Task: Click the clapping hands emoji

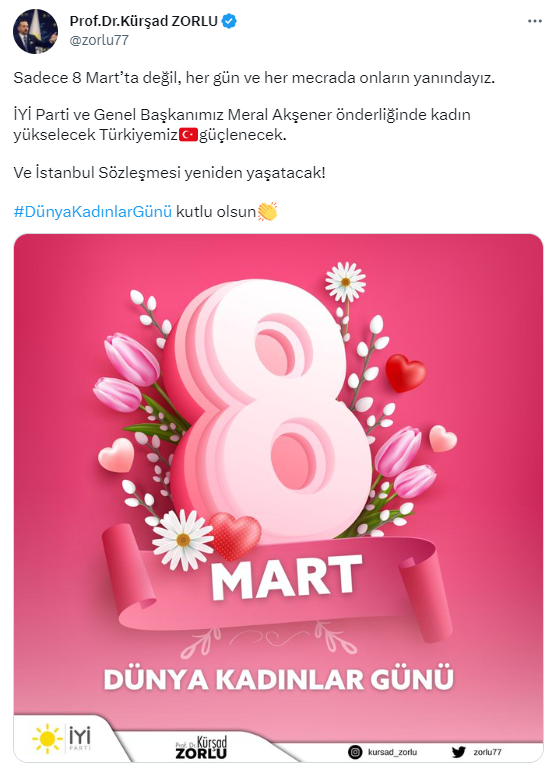Action: (268, 211)
